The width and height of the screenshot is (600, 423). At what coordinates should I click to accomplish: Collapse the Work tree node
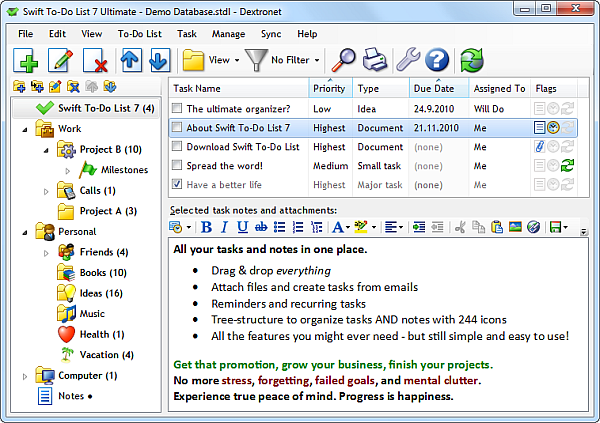pos(25,130)
